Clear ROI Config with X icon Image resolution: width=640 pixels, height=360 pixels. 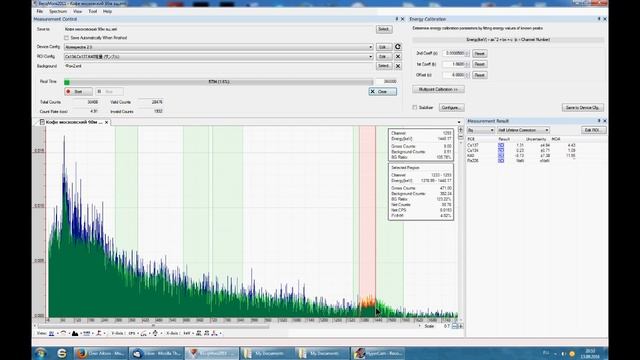click(x=398, y=56)
